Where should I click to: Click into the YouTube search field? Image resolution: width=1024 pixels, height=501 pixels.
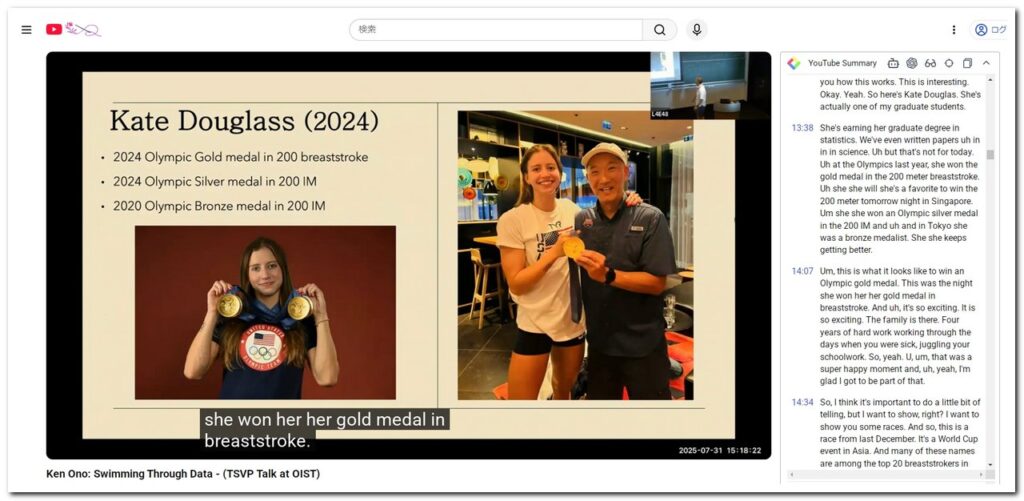[x=495, y=30]
